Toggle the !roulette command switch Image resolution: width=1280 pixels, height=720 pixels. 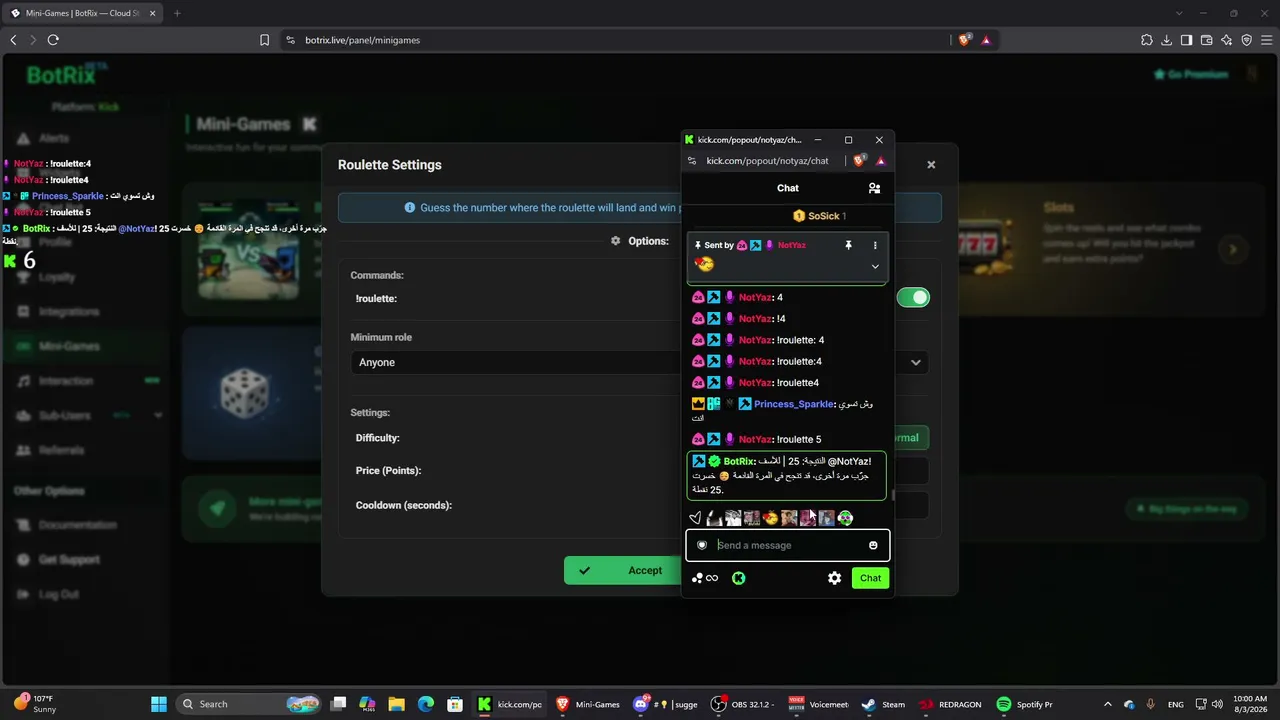[913, 297]
